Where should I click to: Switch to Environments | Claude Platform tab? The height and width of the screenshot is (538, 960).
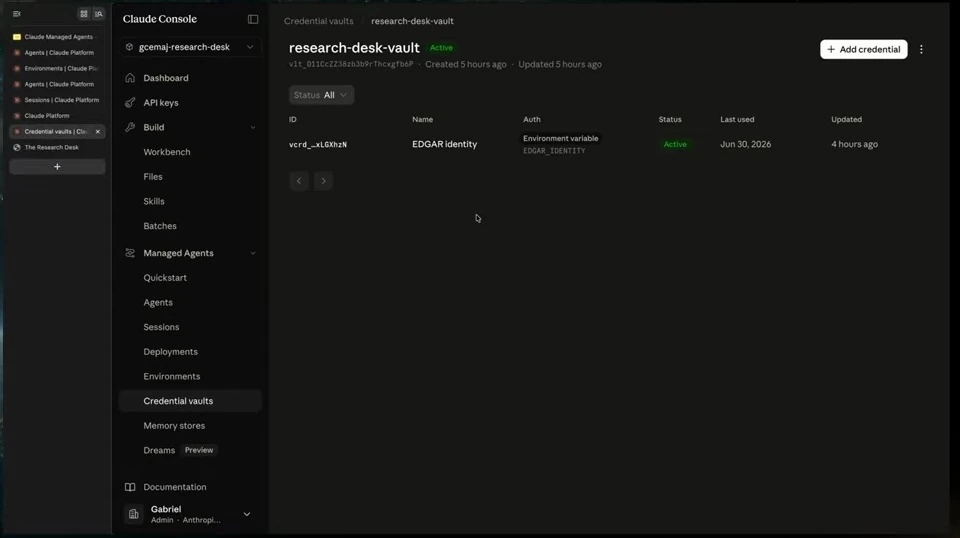point(57,69)
